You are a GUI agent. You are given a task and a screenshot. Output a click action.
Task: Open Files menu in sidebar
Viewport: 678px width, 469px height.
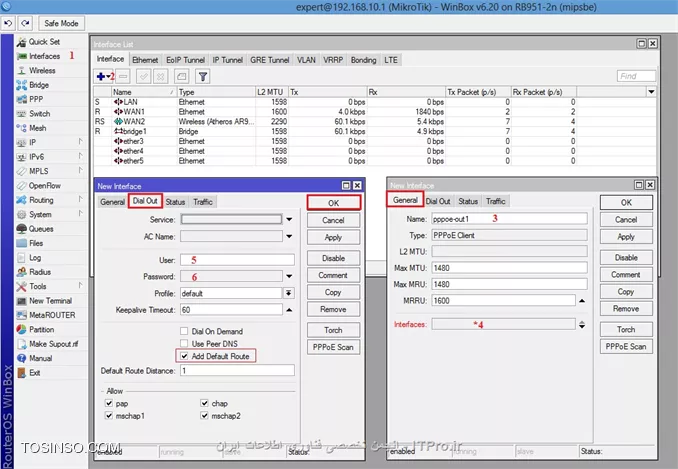(x=30, y=243)
